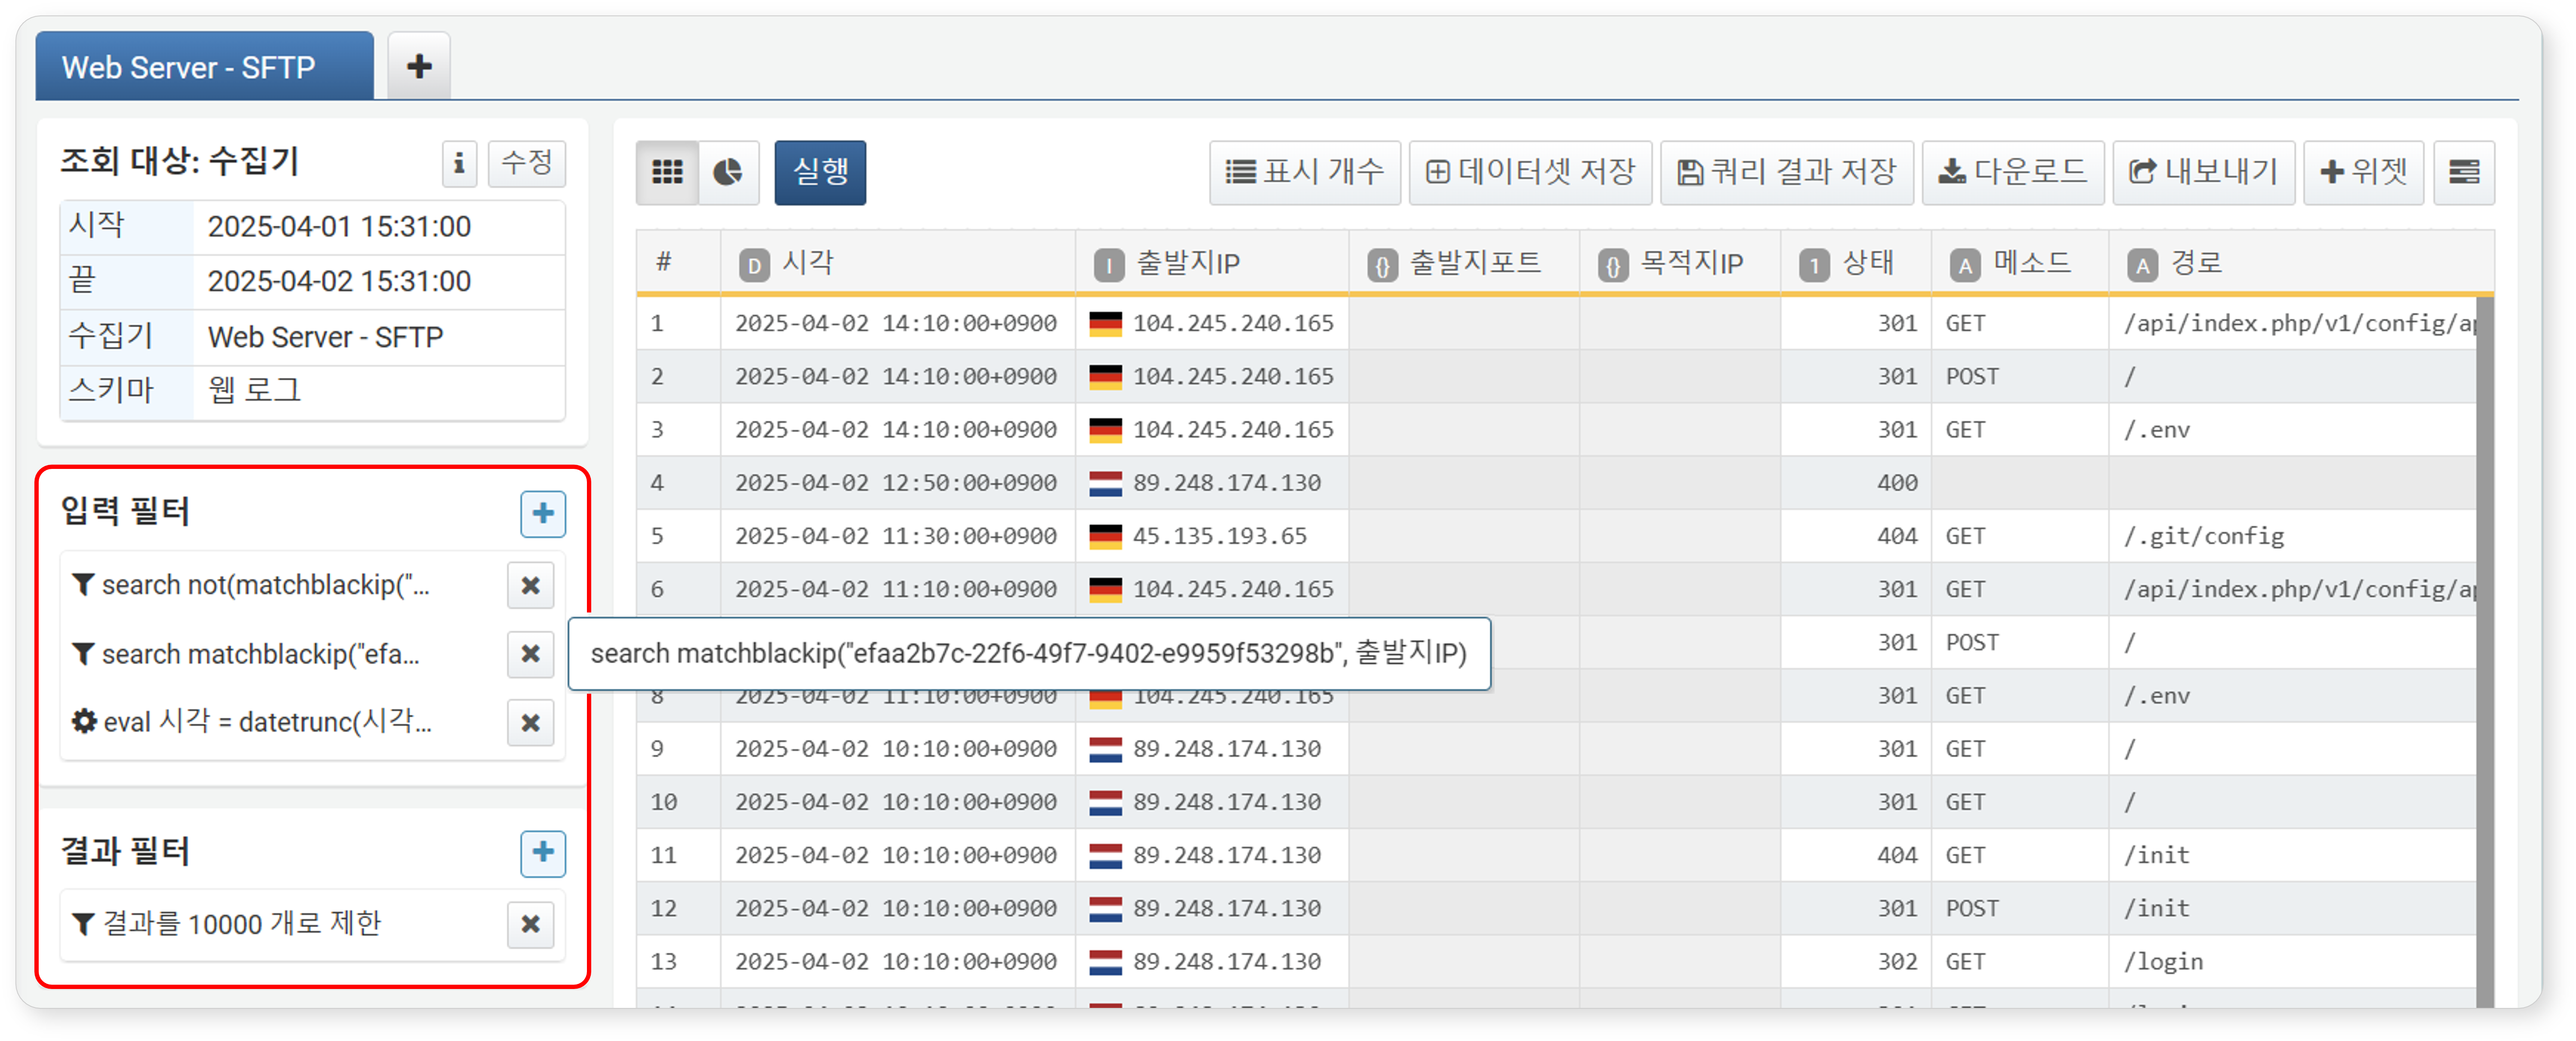The image size is (2576, 1041).
Task: Add a new query tab with plus button
Action: (x=419, y=66)
